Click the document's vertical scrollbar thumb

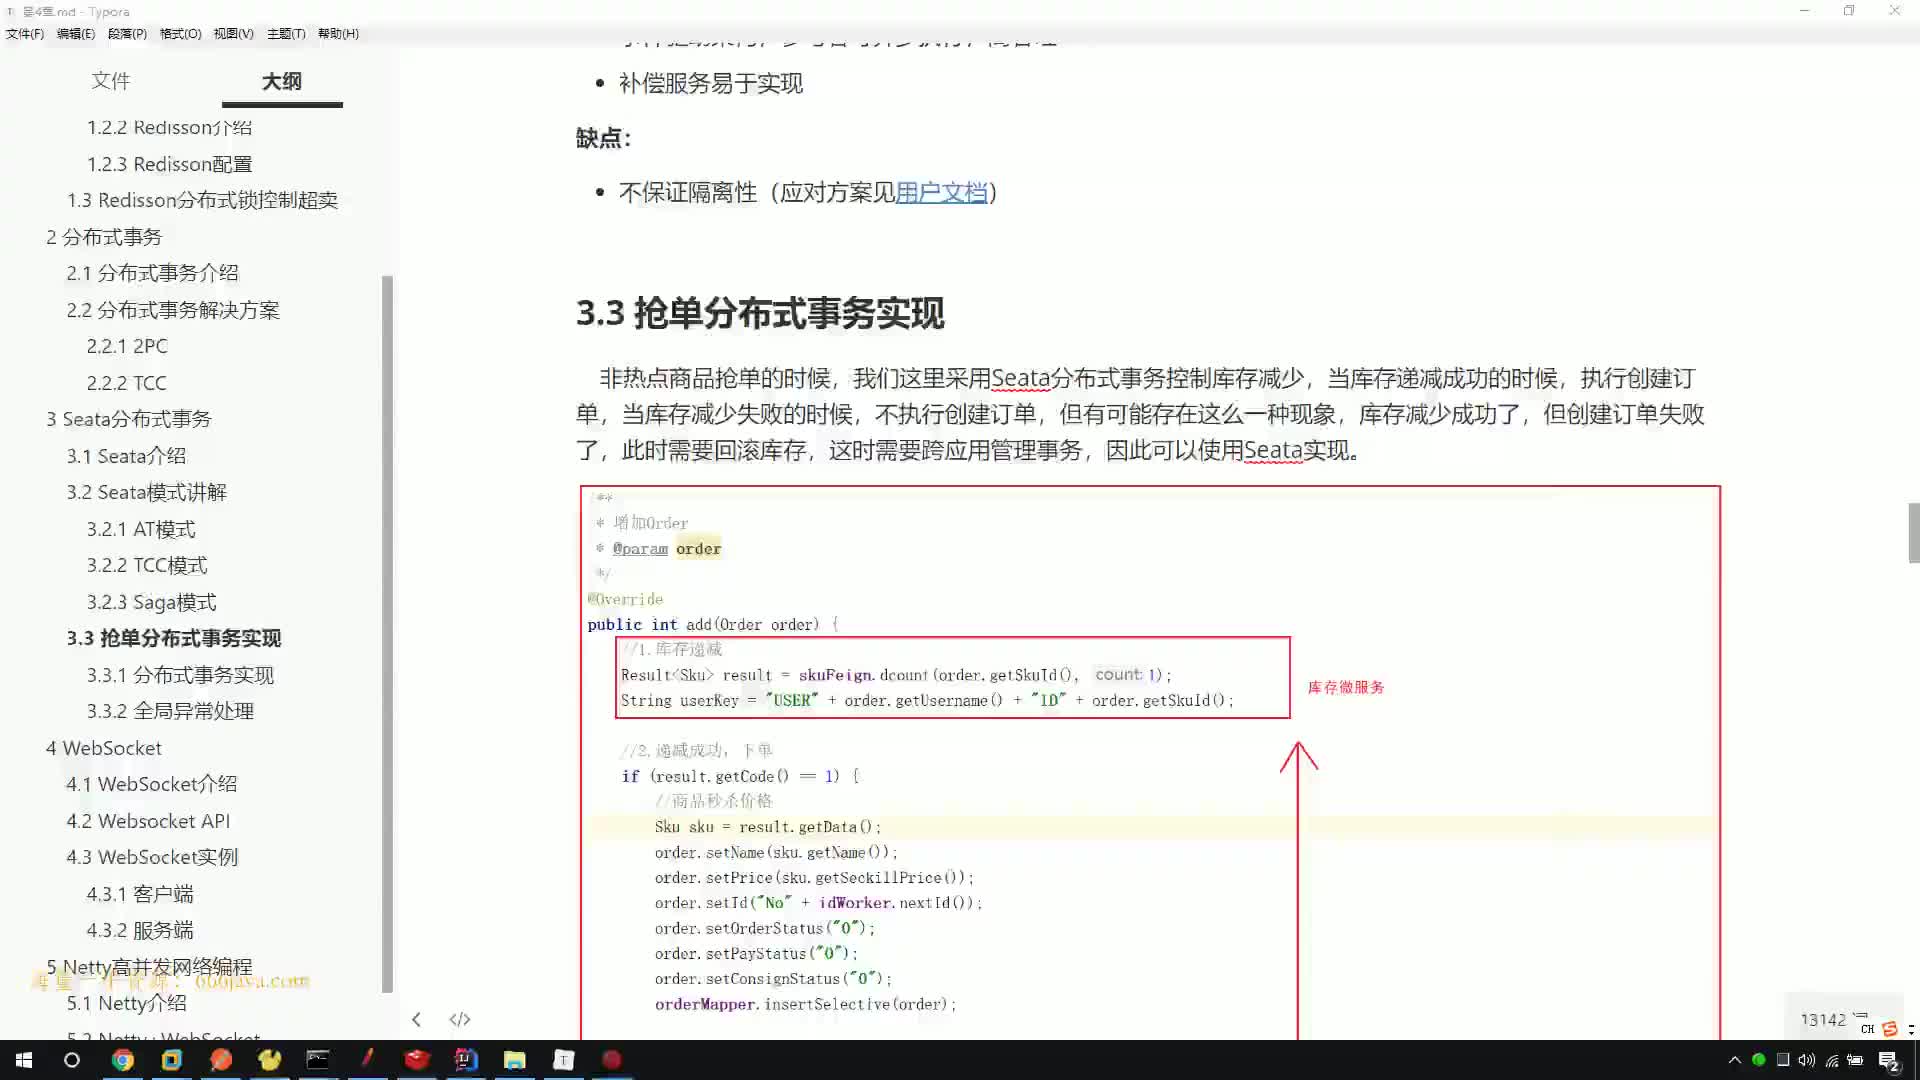(1913, 533)
